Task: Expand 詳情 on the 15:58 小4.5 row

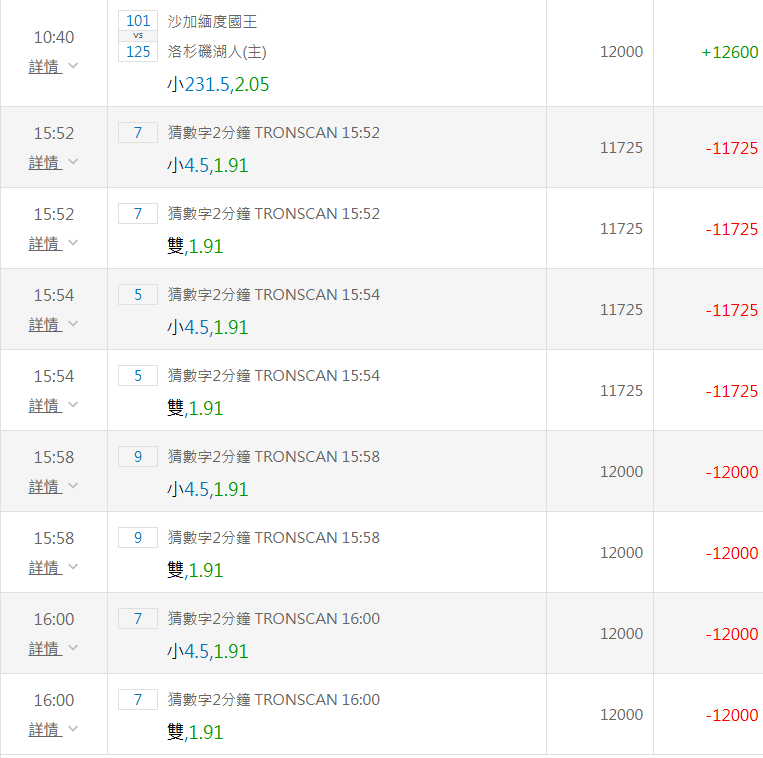Action: pos(44,487)
